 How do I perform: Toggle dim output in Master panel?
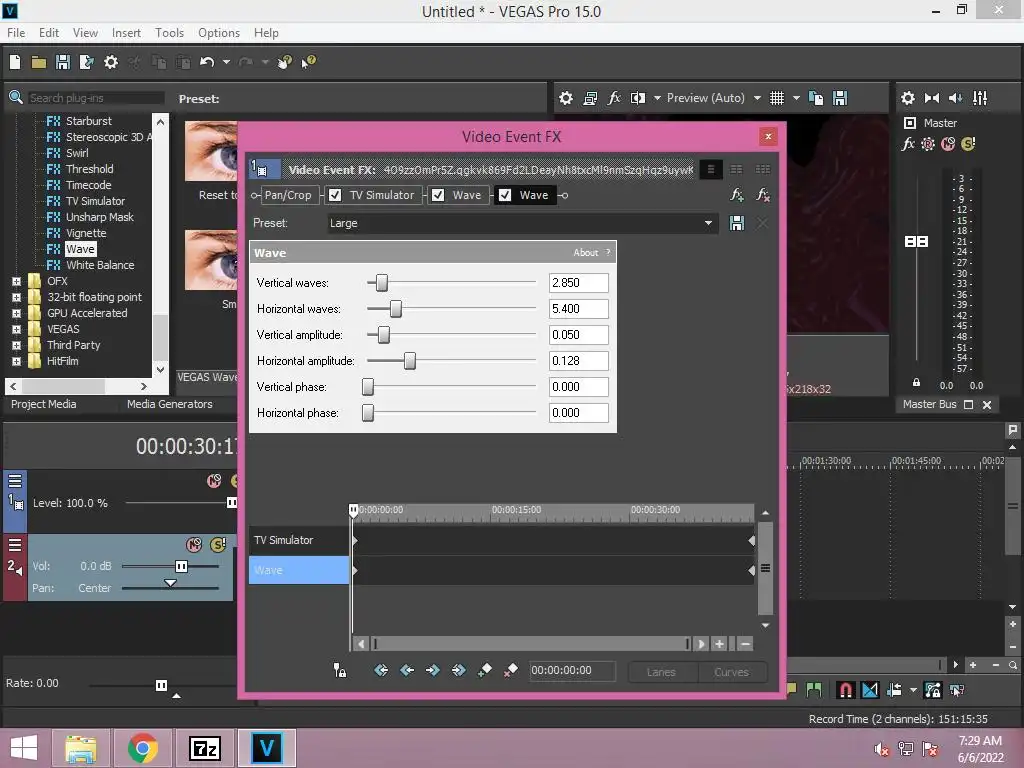click(x=955, y=98)
